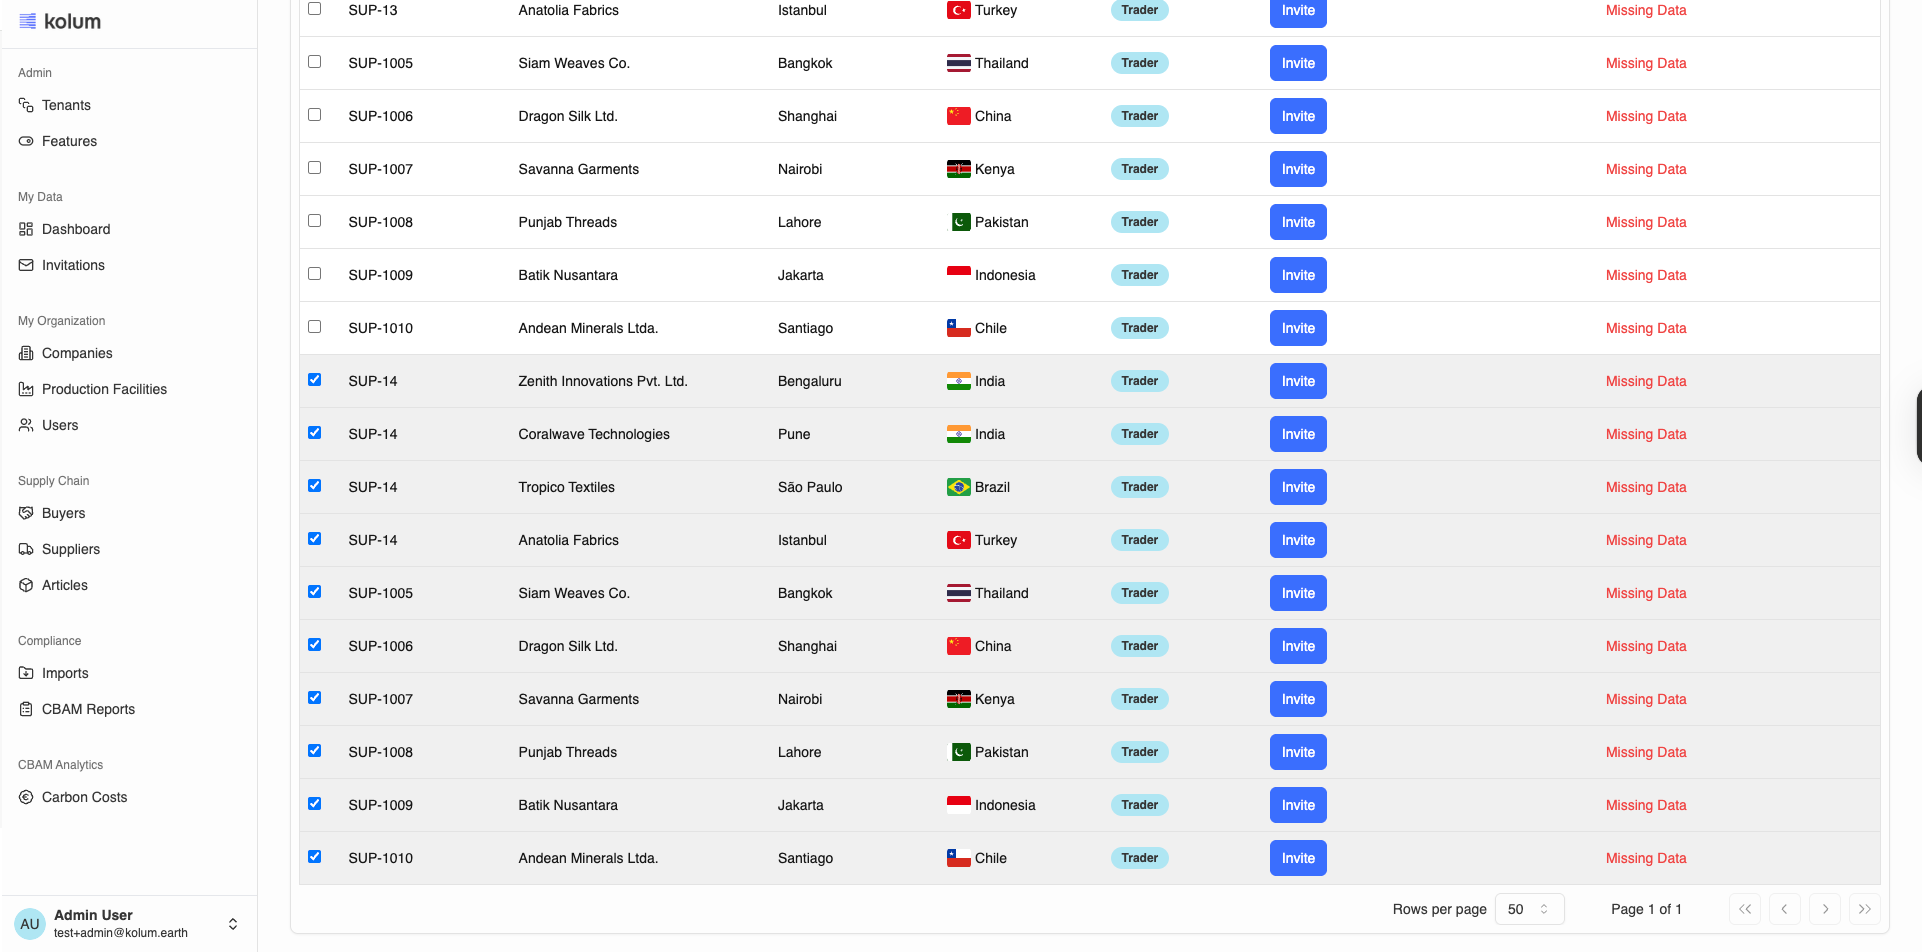Select the Articles box icon

[26, 585]
